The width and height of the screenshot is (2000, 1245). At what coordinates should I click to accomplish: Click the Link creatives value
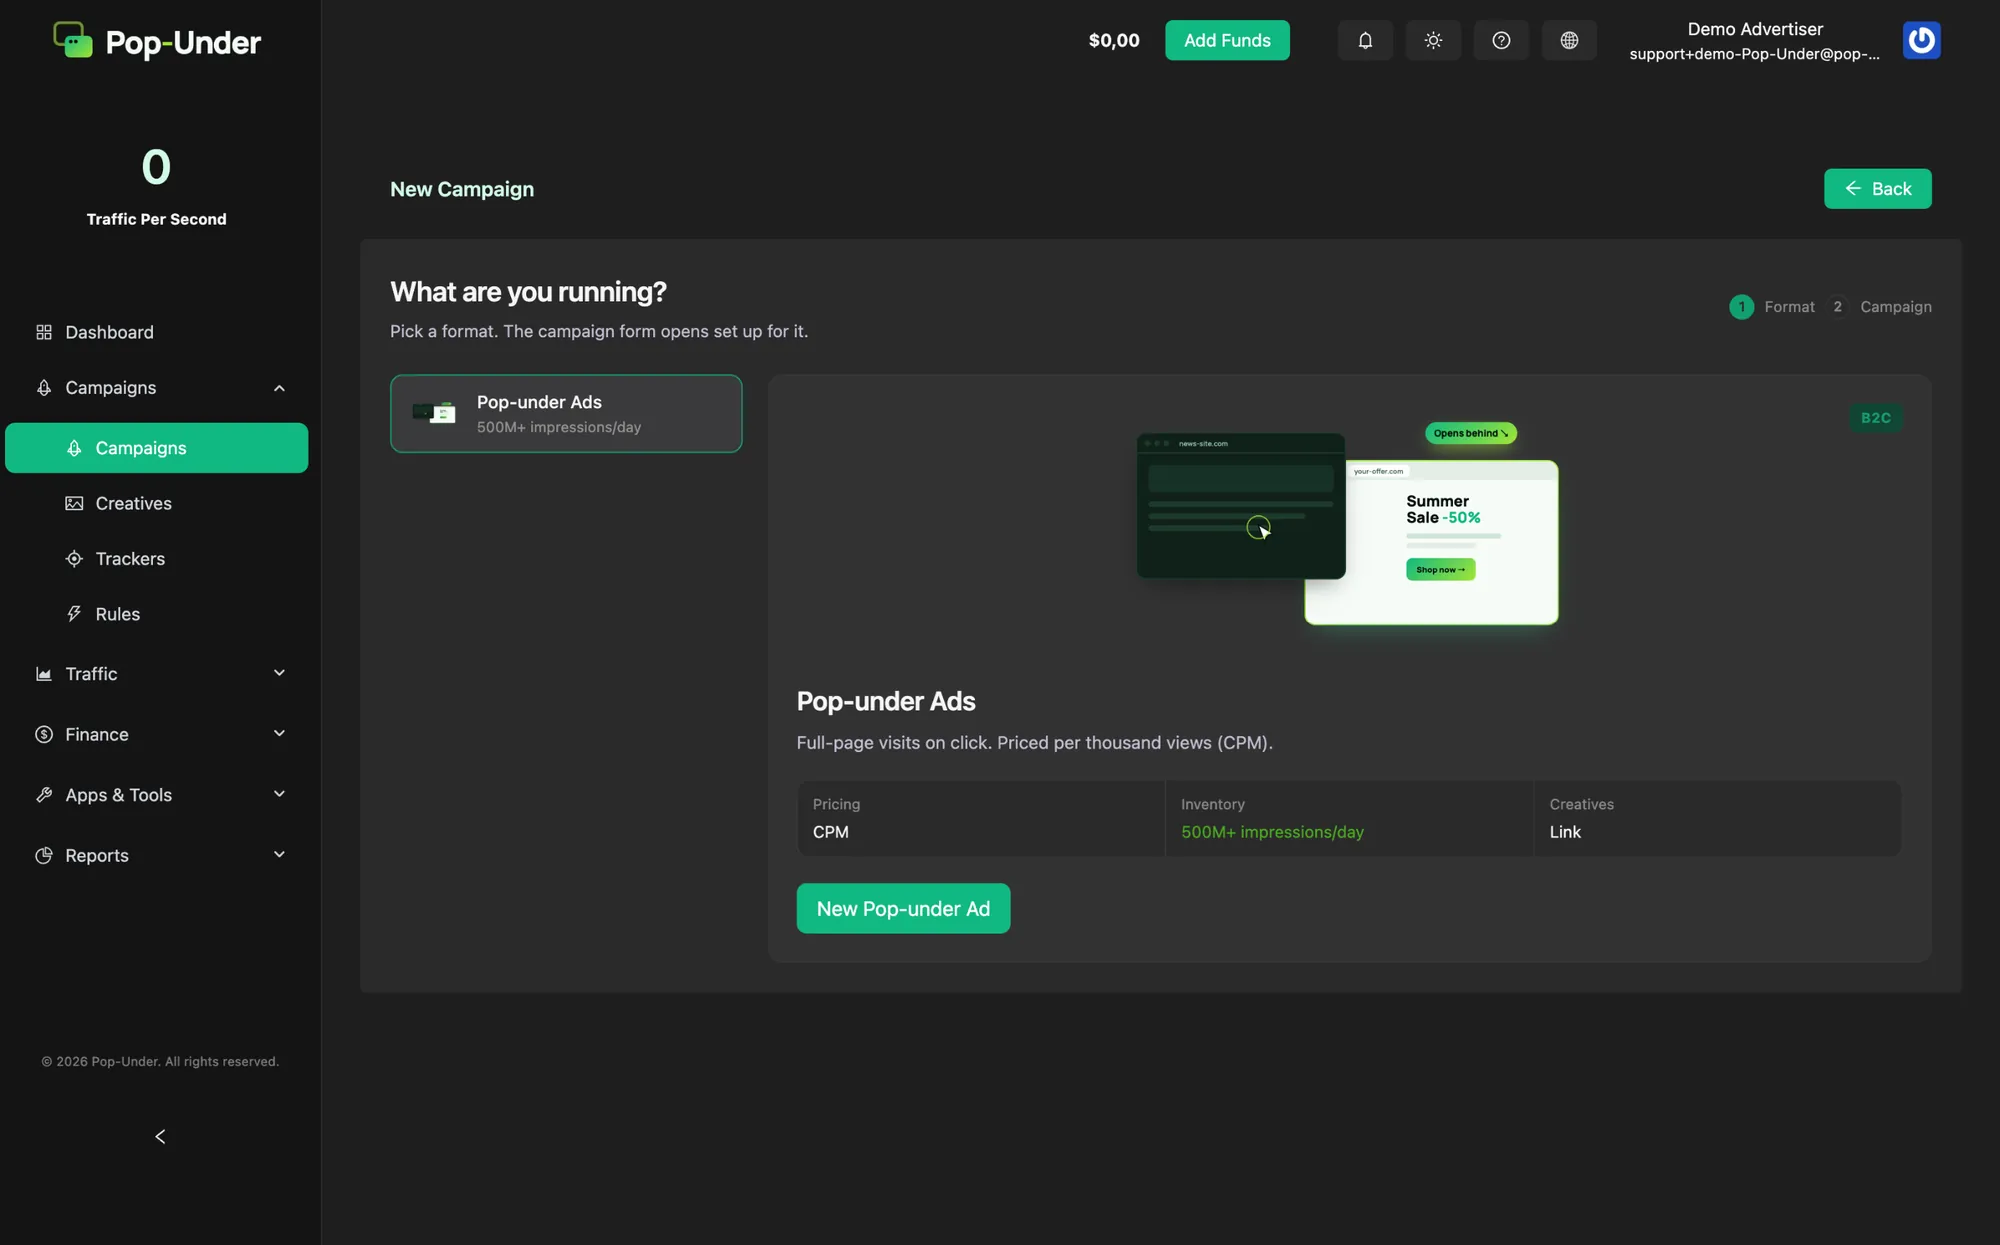point(1565,832)
